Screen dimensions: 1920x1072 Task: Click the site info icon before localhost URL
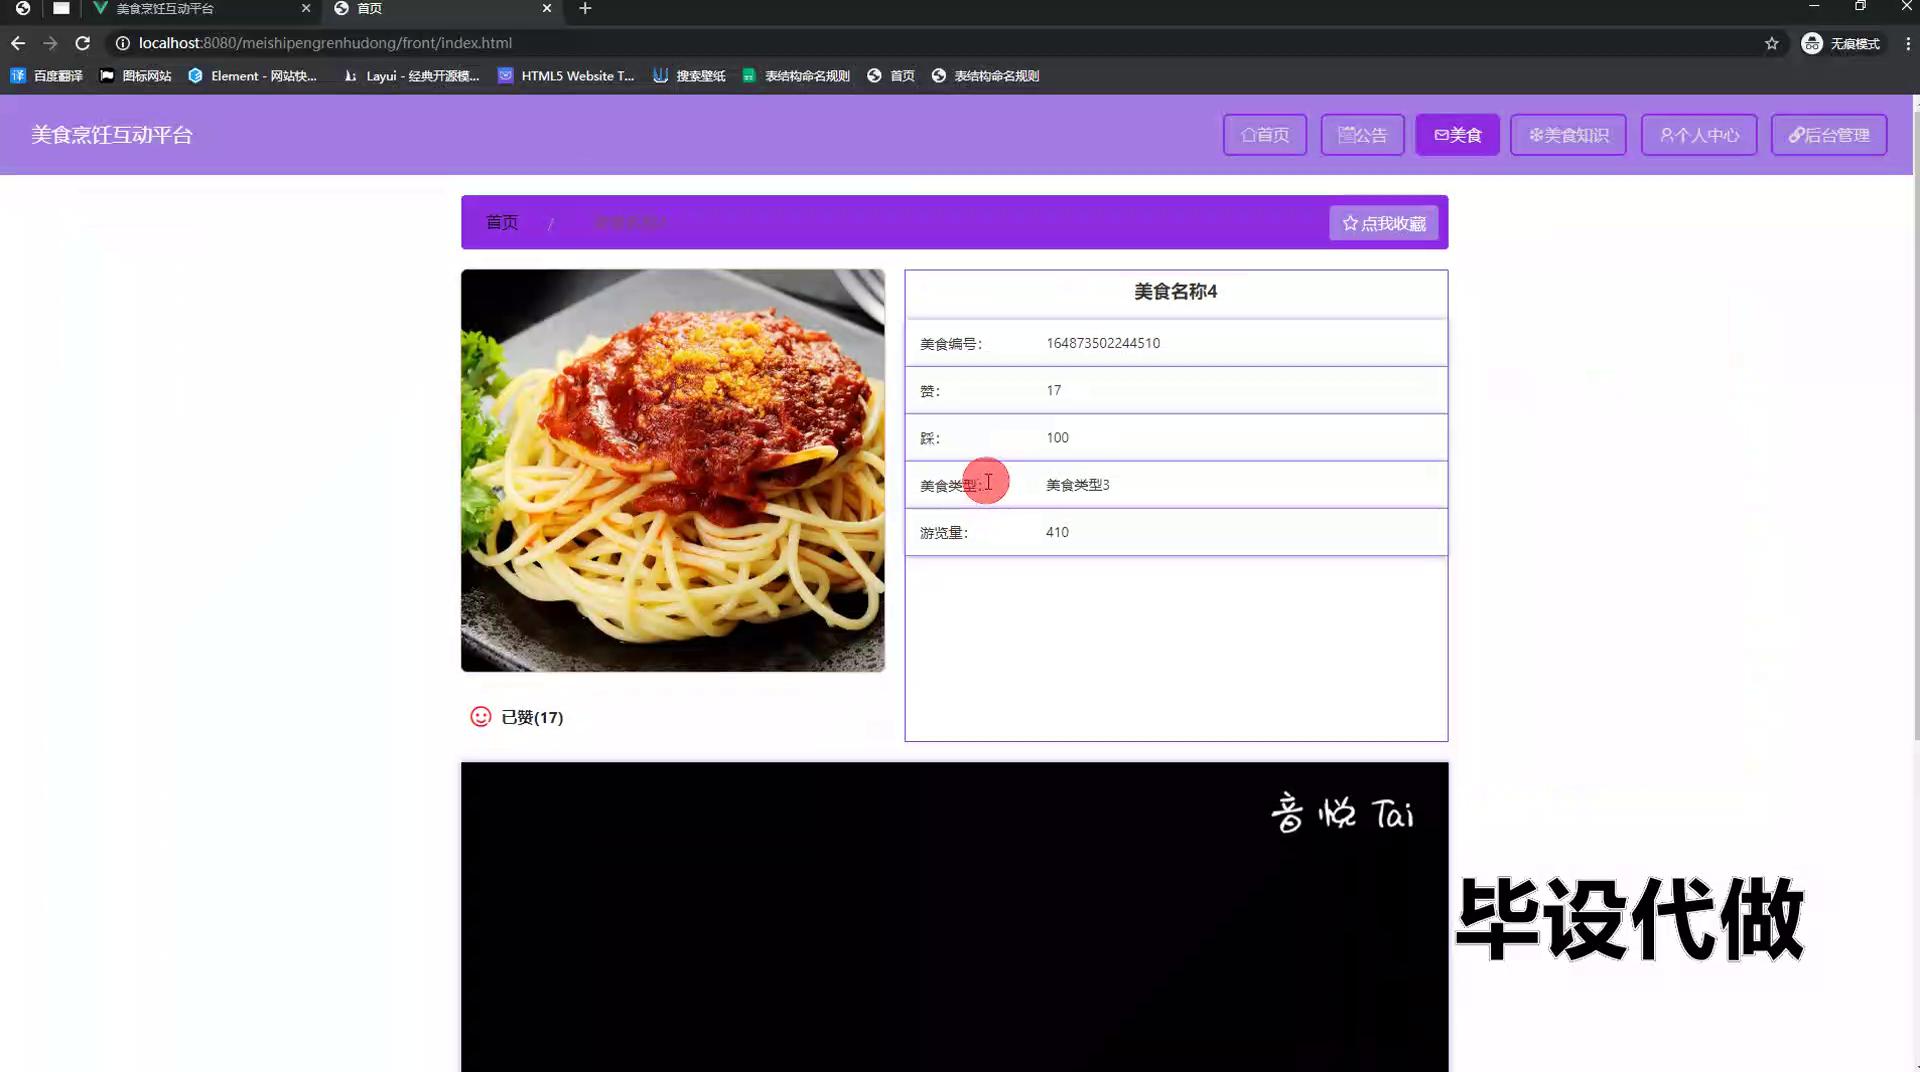121,43
